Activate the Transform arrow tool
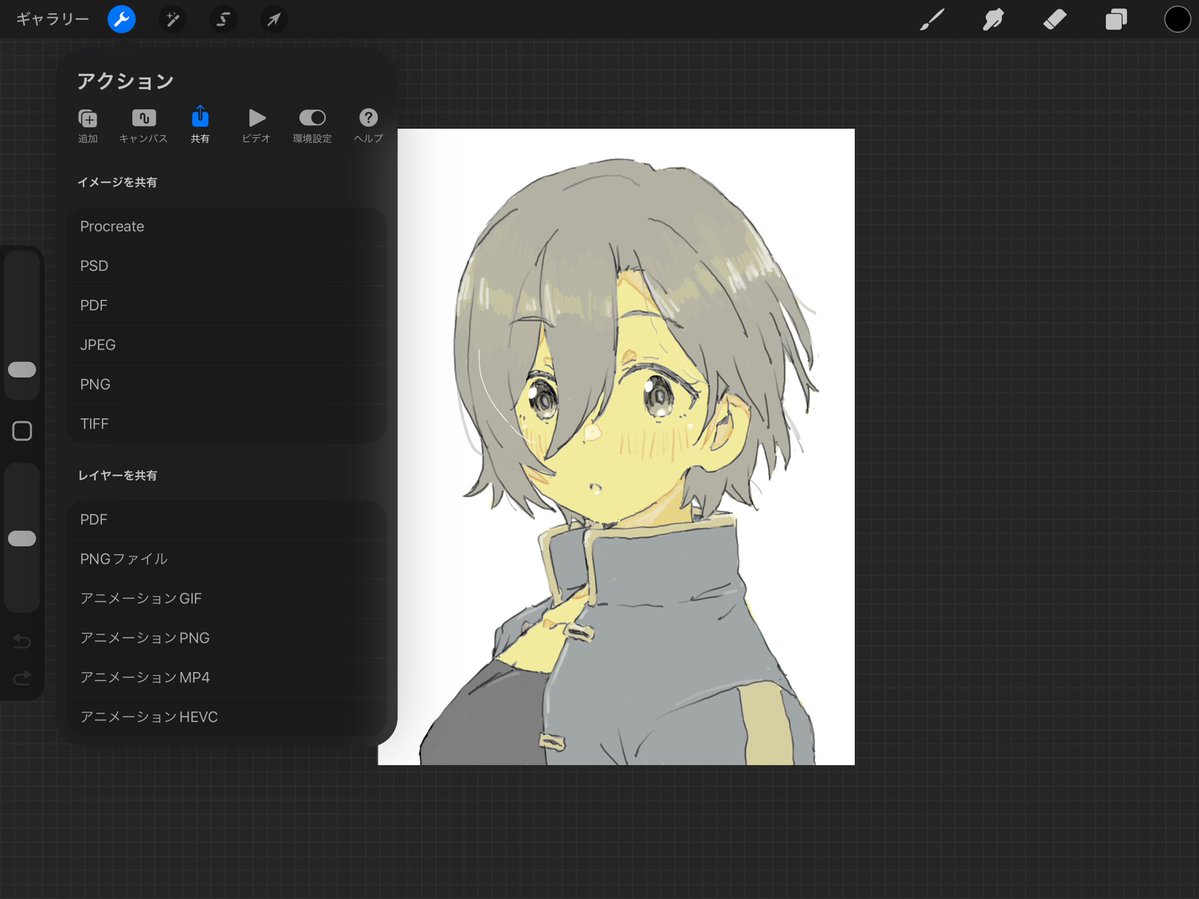 (274, 19)
